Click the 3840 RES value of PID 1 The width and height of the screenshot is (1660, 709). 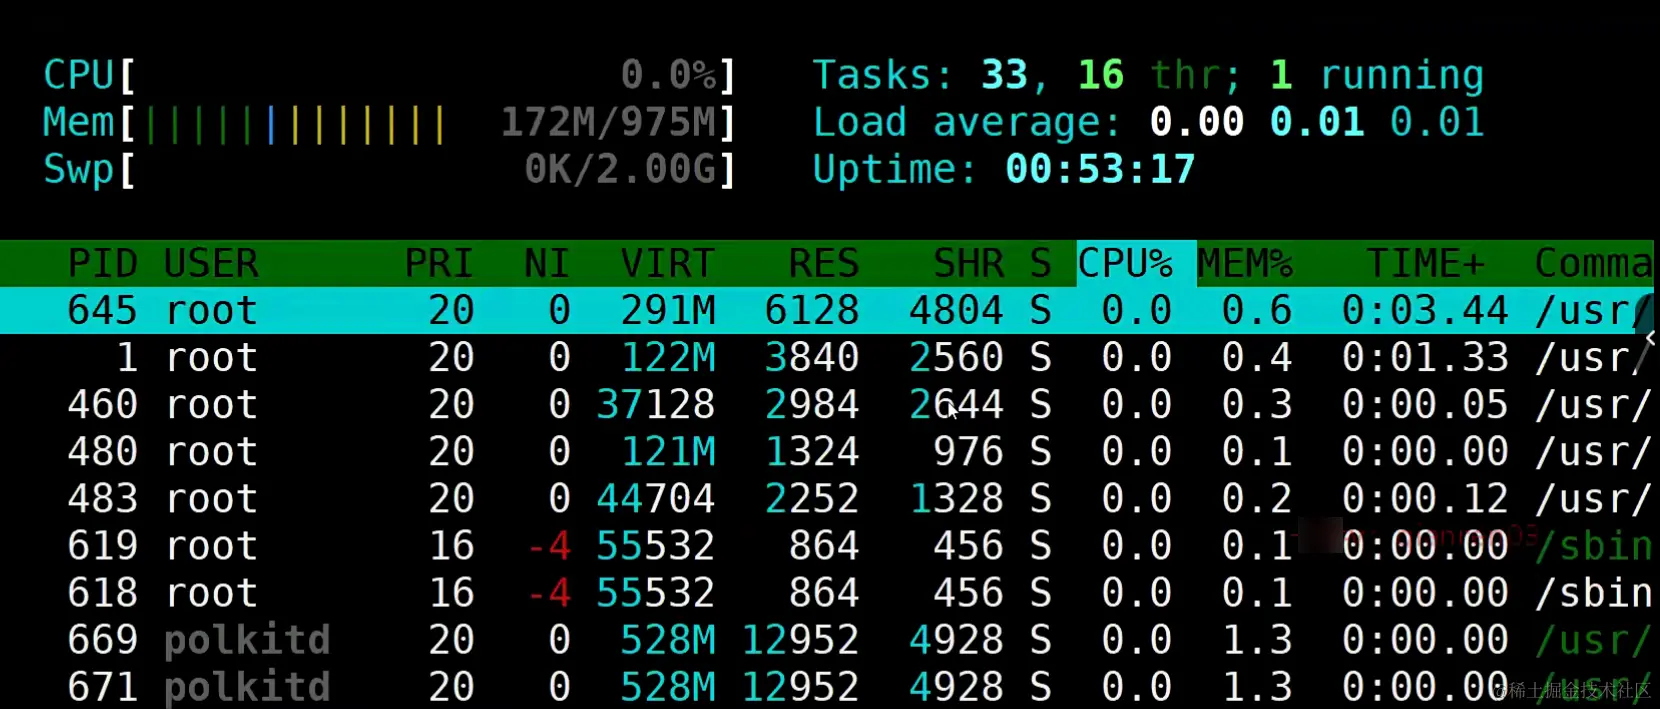tap(812, 357)
